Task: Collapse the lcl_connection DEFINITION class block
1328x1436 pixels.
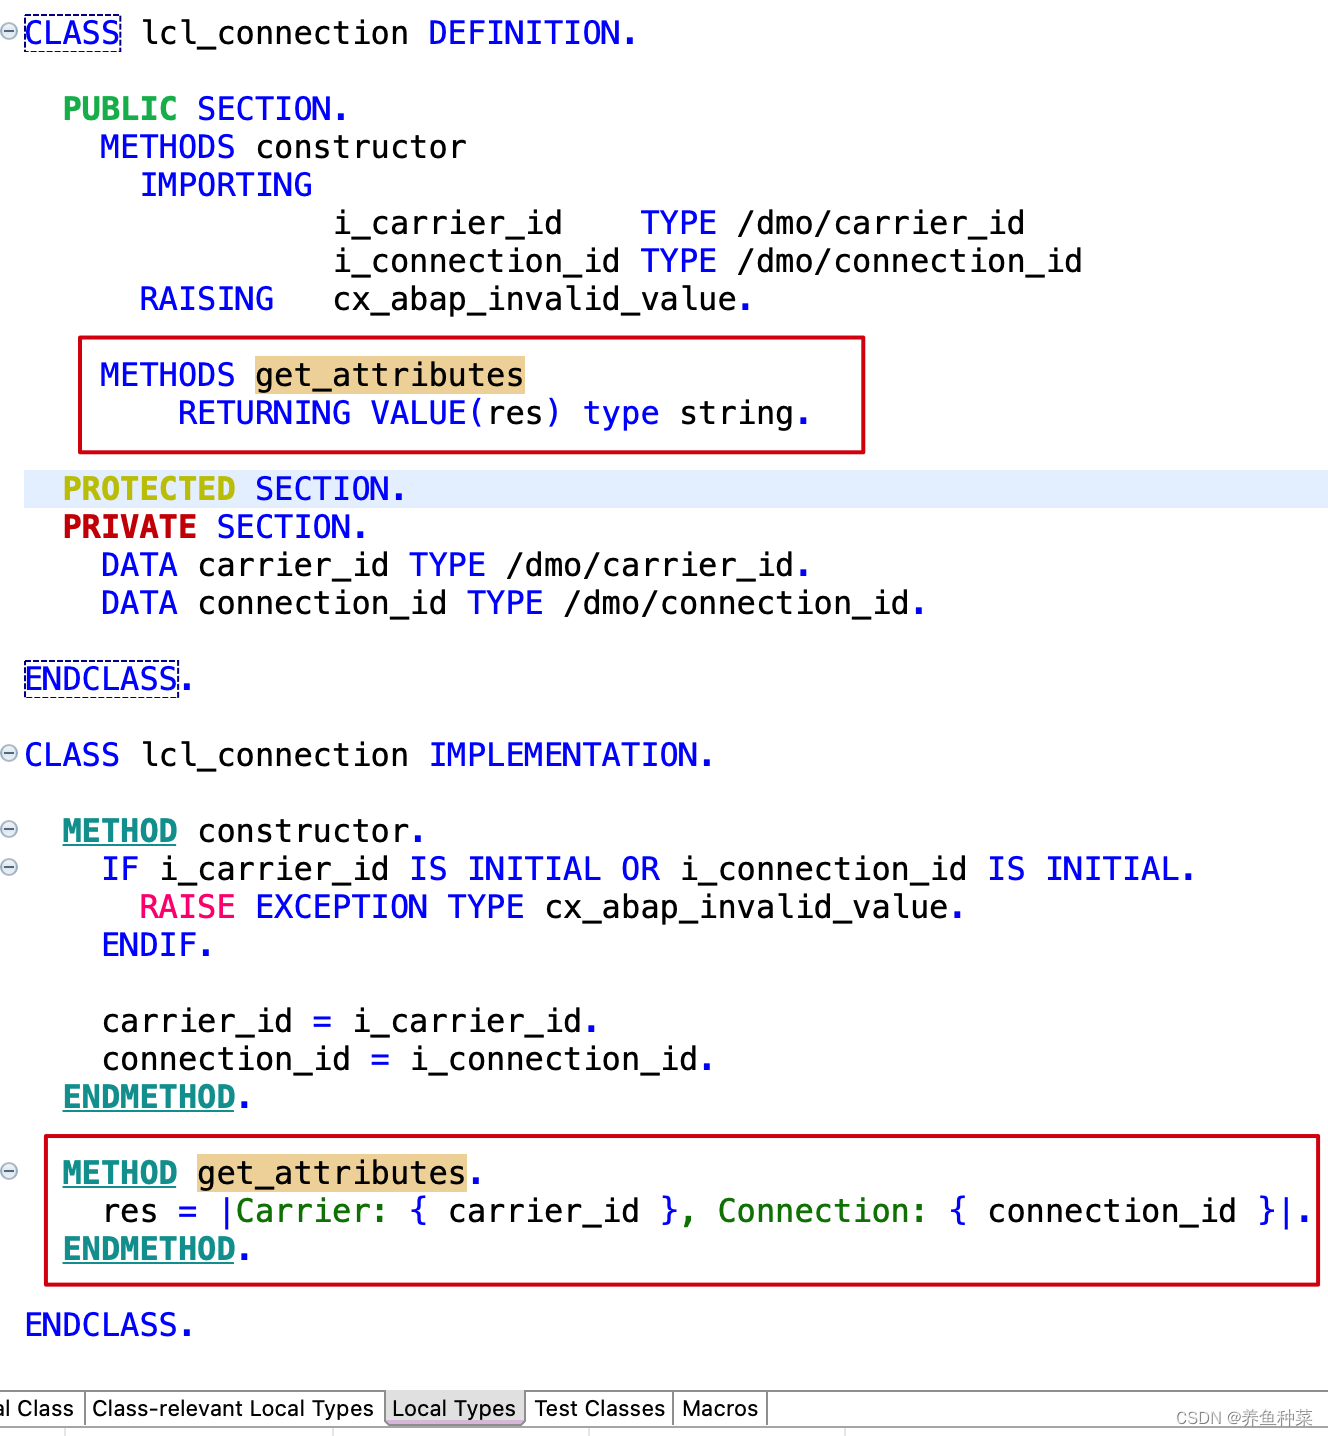Action: pyautogui.click(x=10, y=33)
